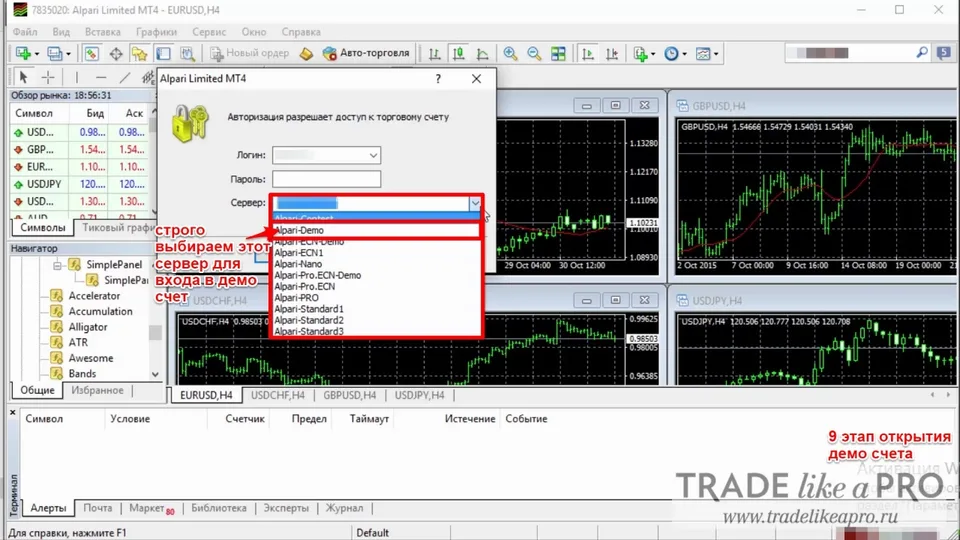This screenshot has width=960, height=540.
Task: Collapse the Сервер dropdown arrow
Action: (474, 203)
